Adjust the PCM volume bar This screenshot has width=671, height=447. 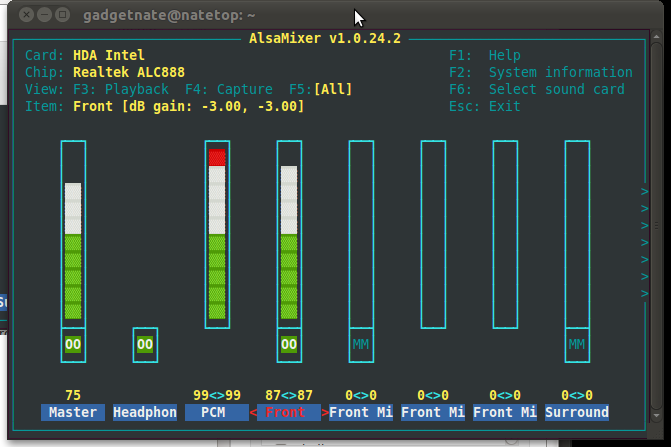[217, 234]
